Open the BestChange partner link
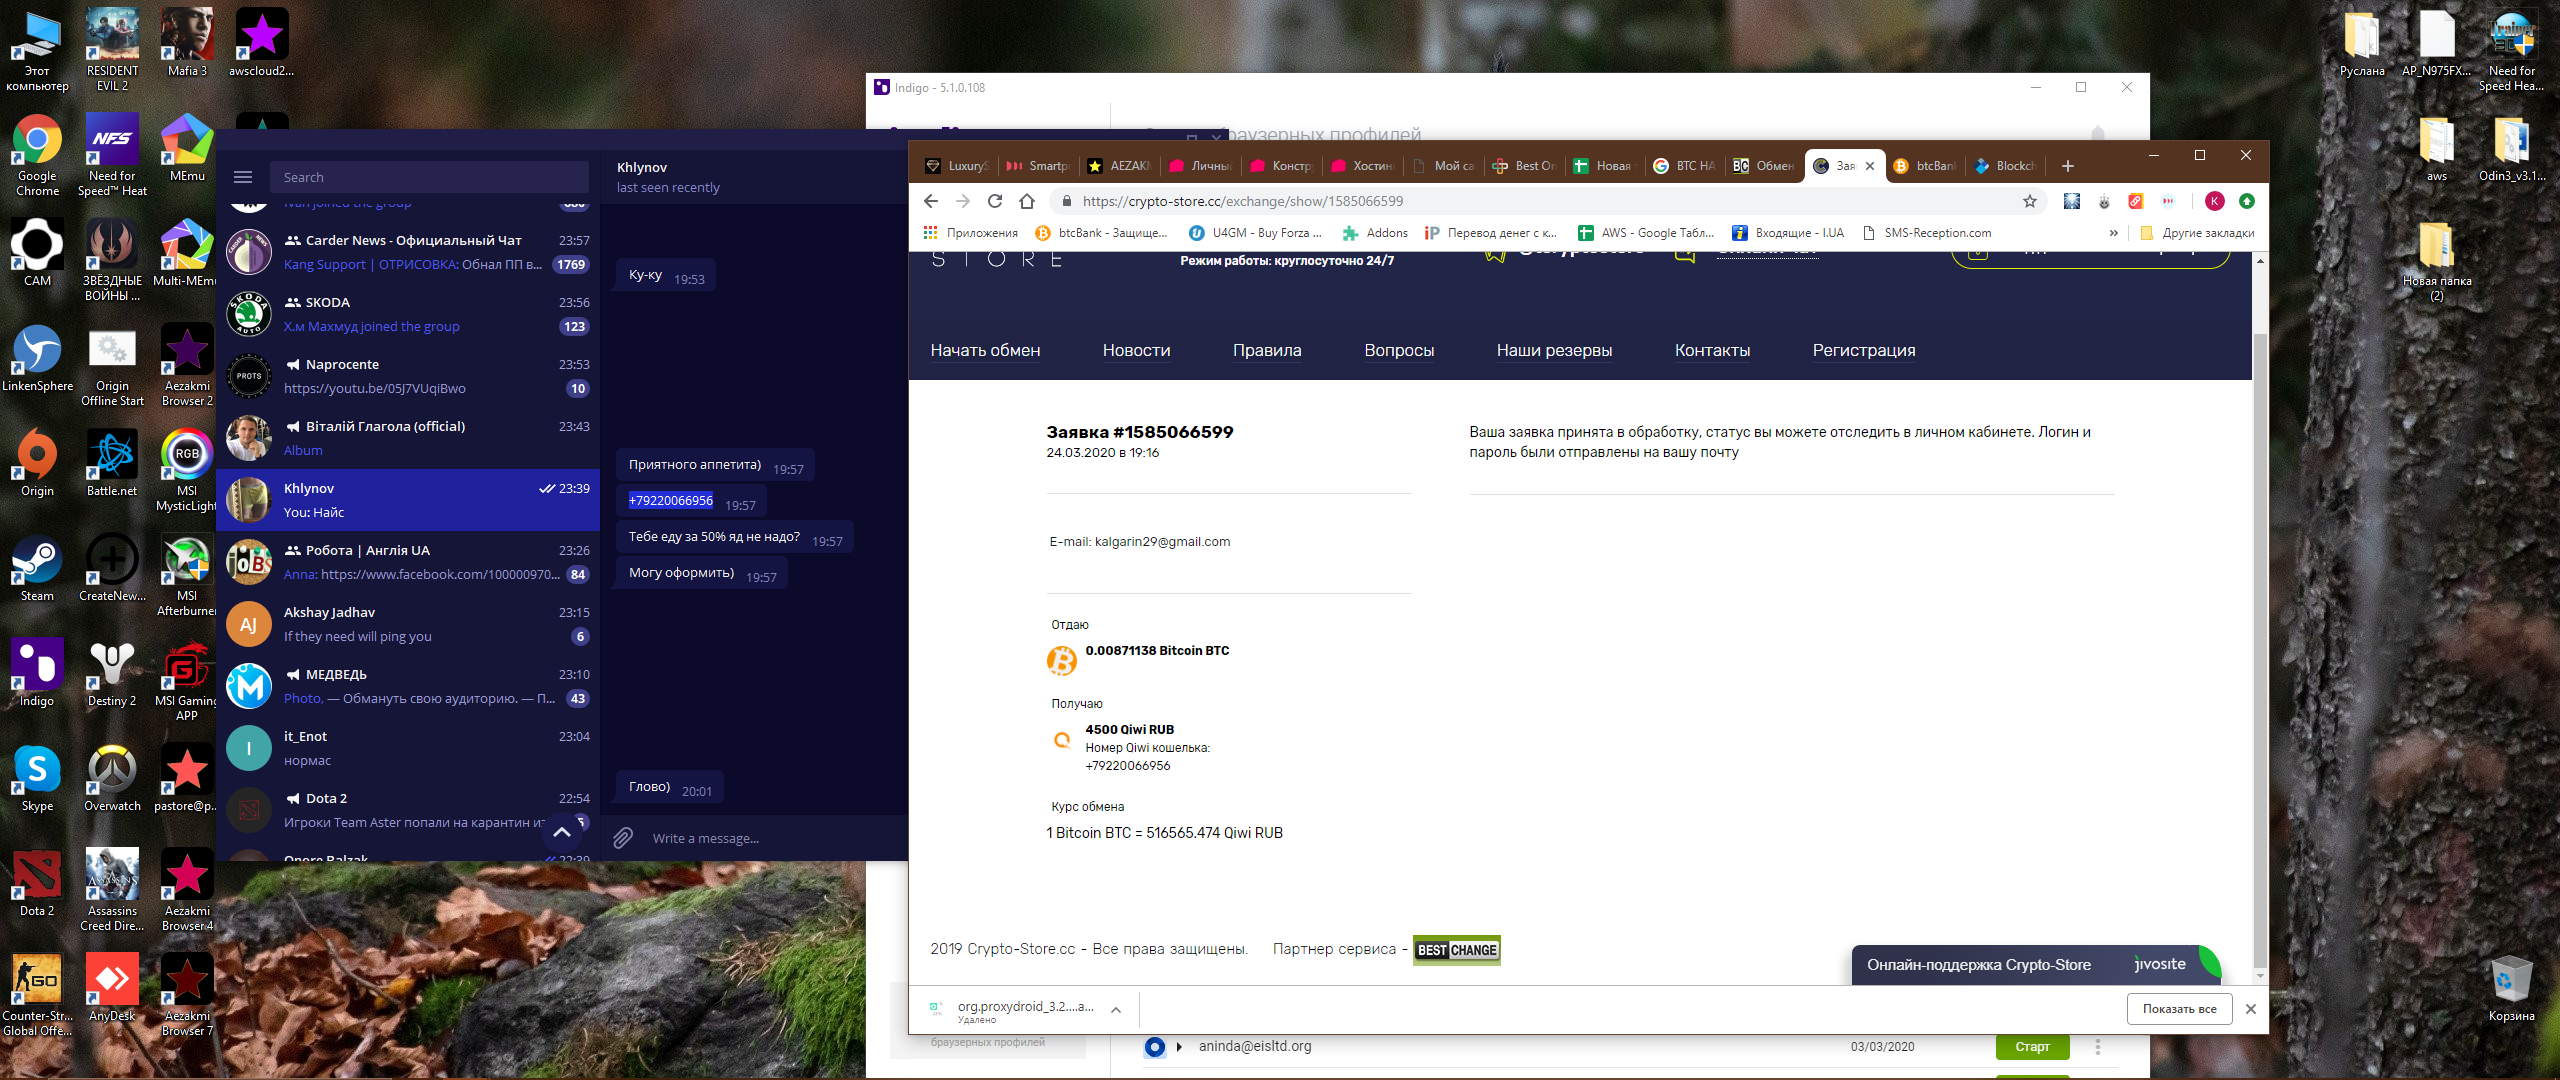Image resolution: width=2560 pixels, height=1080 pixels. tap(1457, 950)
